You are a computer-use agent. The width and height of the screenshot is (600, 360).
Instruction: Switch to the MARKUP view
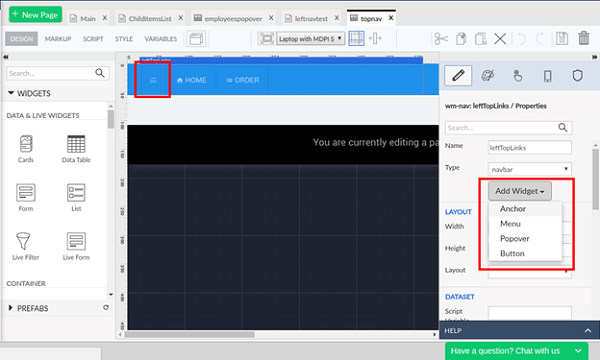[x=58, y=39]
